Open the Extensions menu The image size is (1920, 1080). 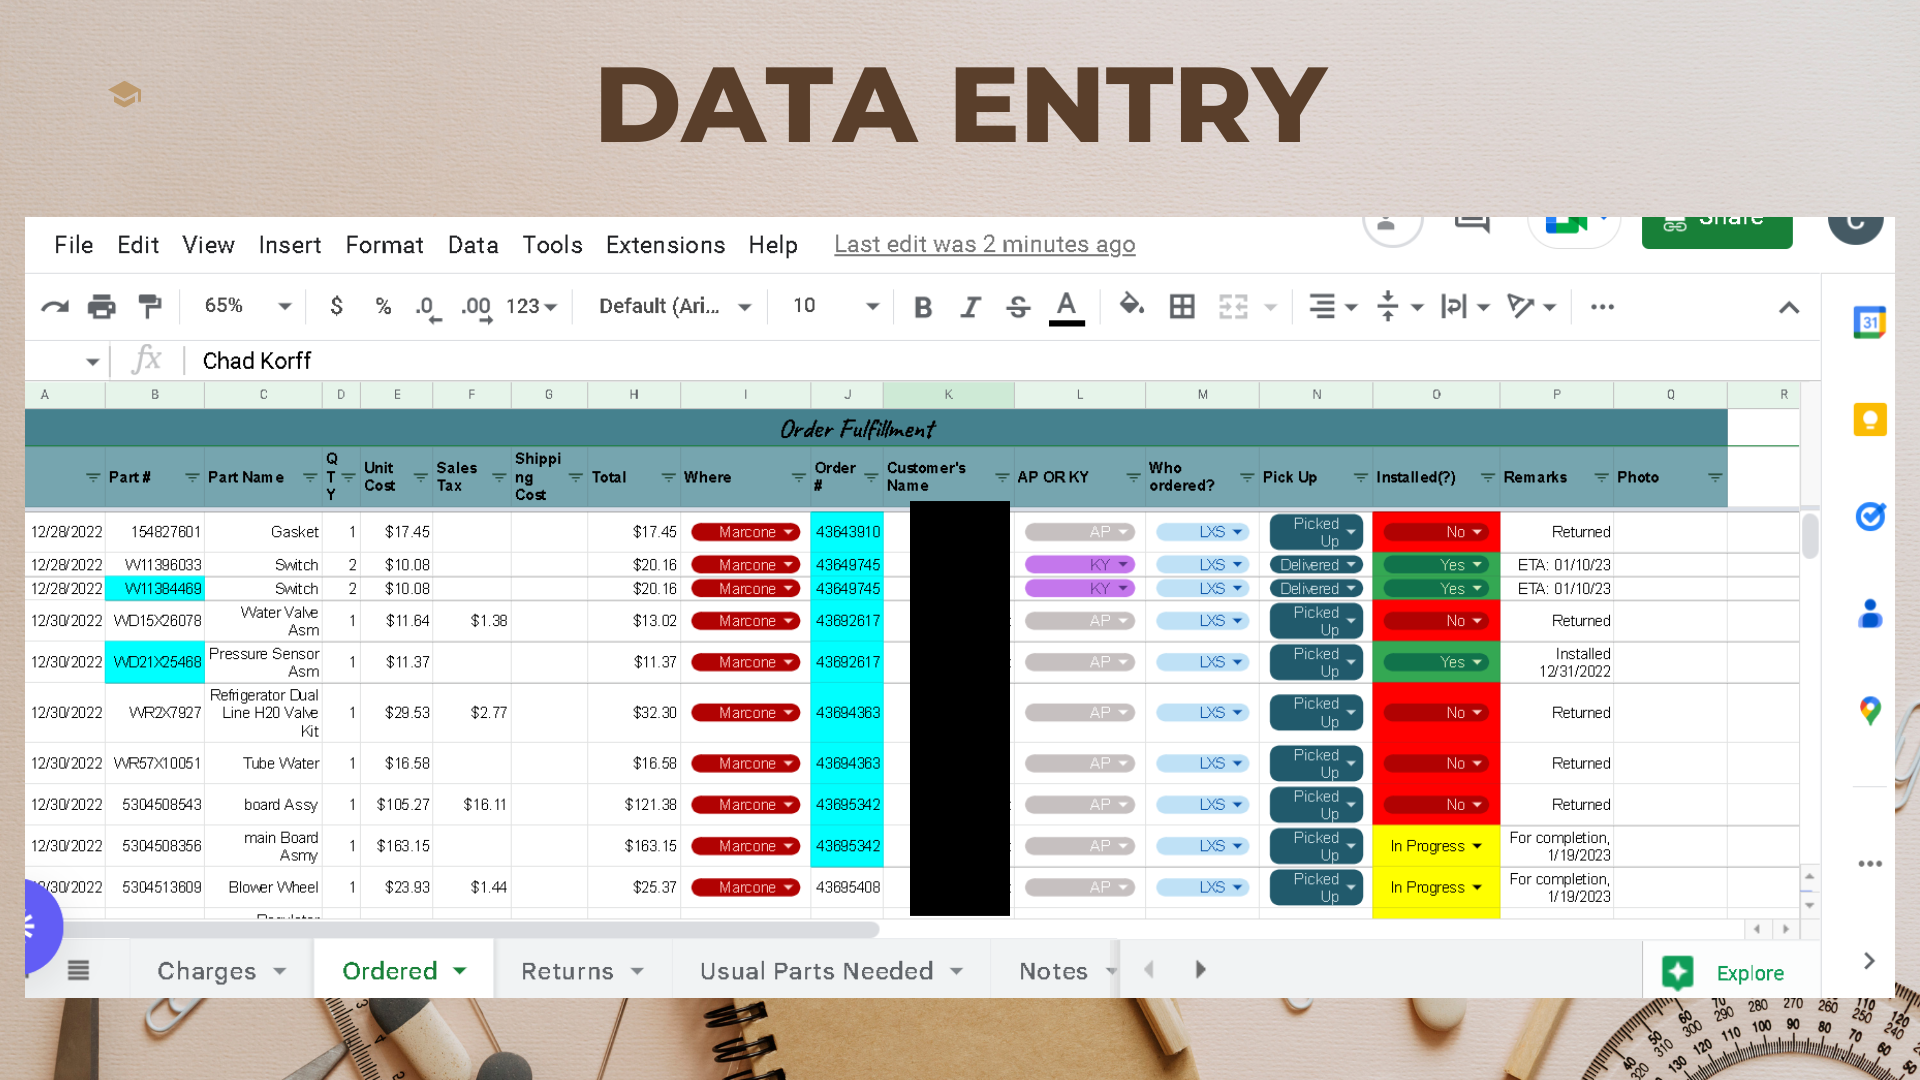(x=665, y=245)
